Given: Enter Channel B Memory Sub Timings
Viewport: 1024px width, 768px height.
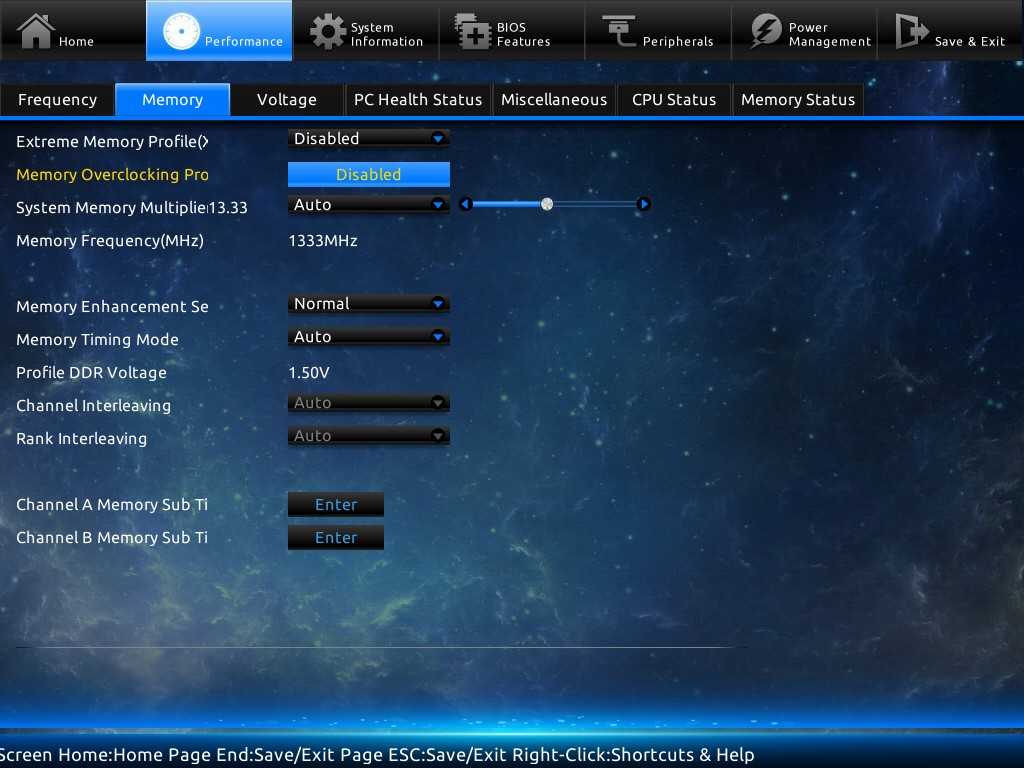Looking at the screenshot, I should tap(335, 538).
